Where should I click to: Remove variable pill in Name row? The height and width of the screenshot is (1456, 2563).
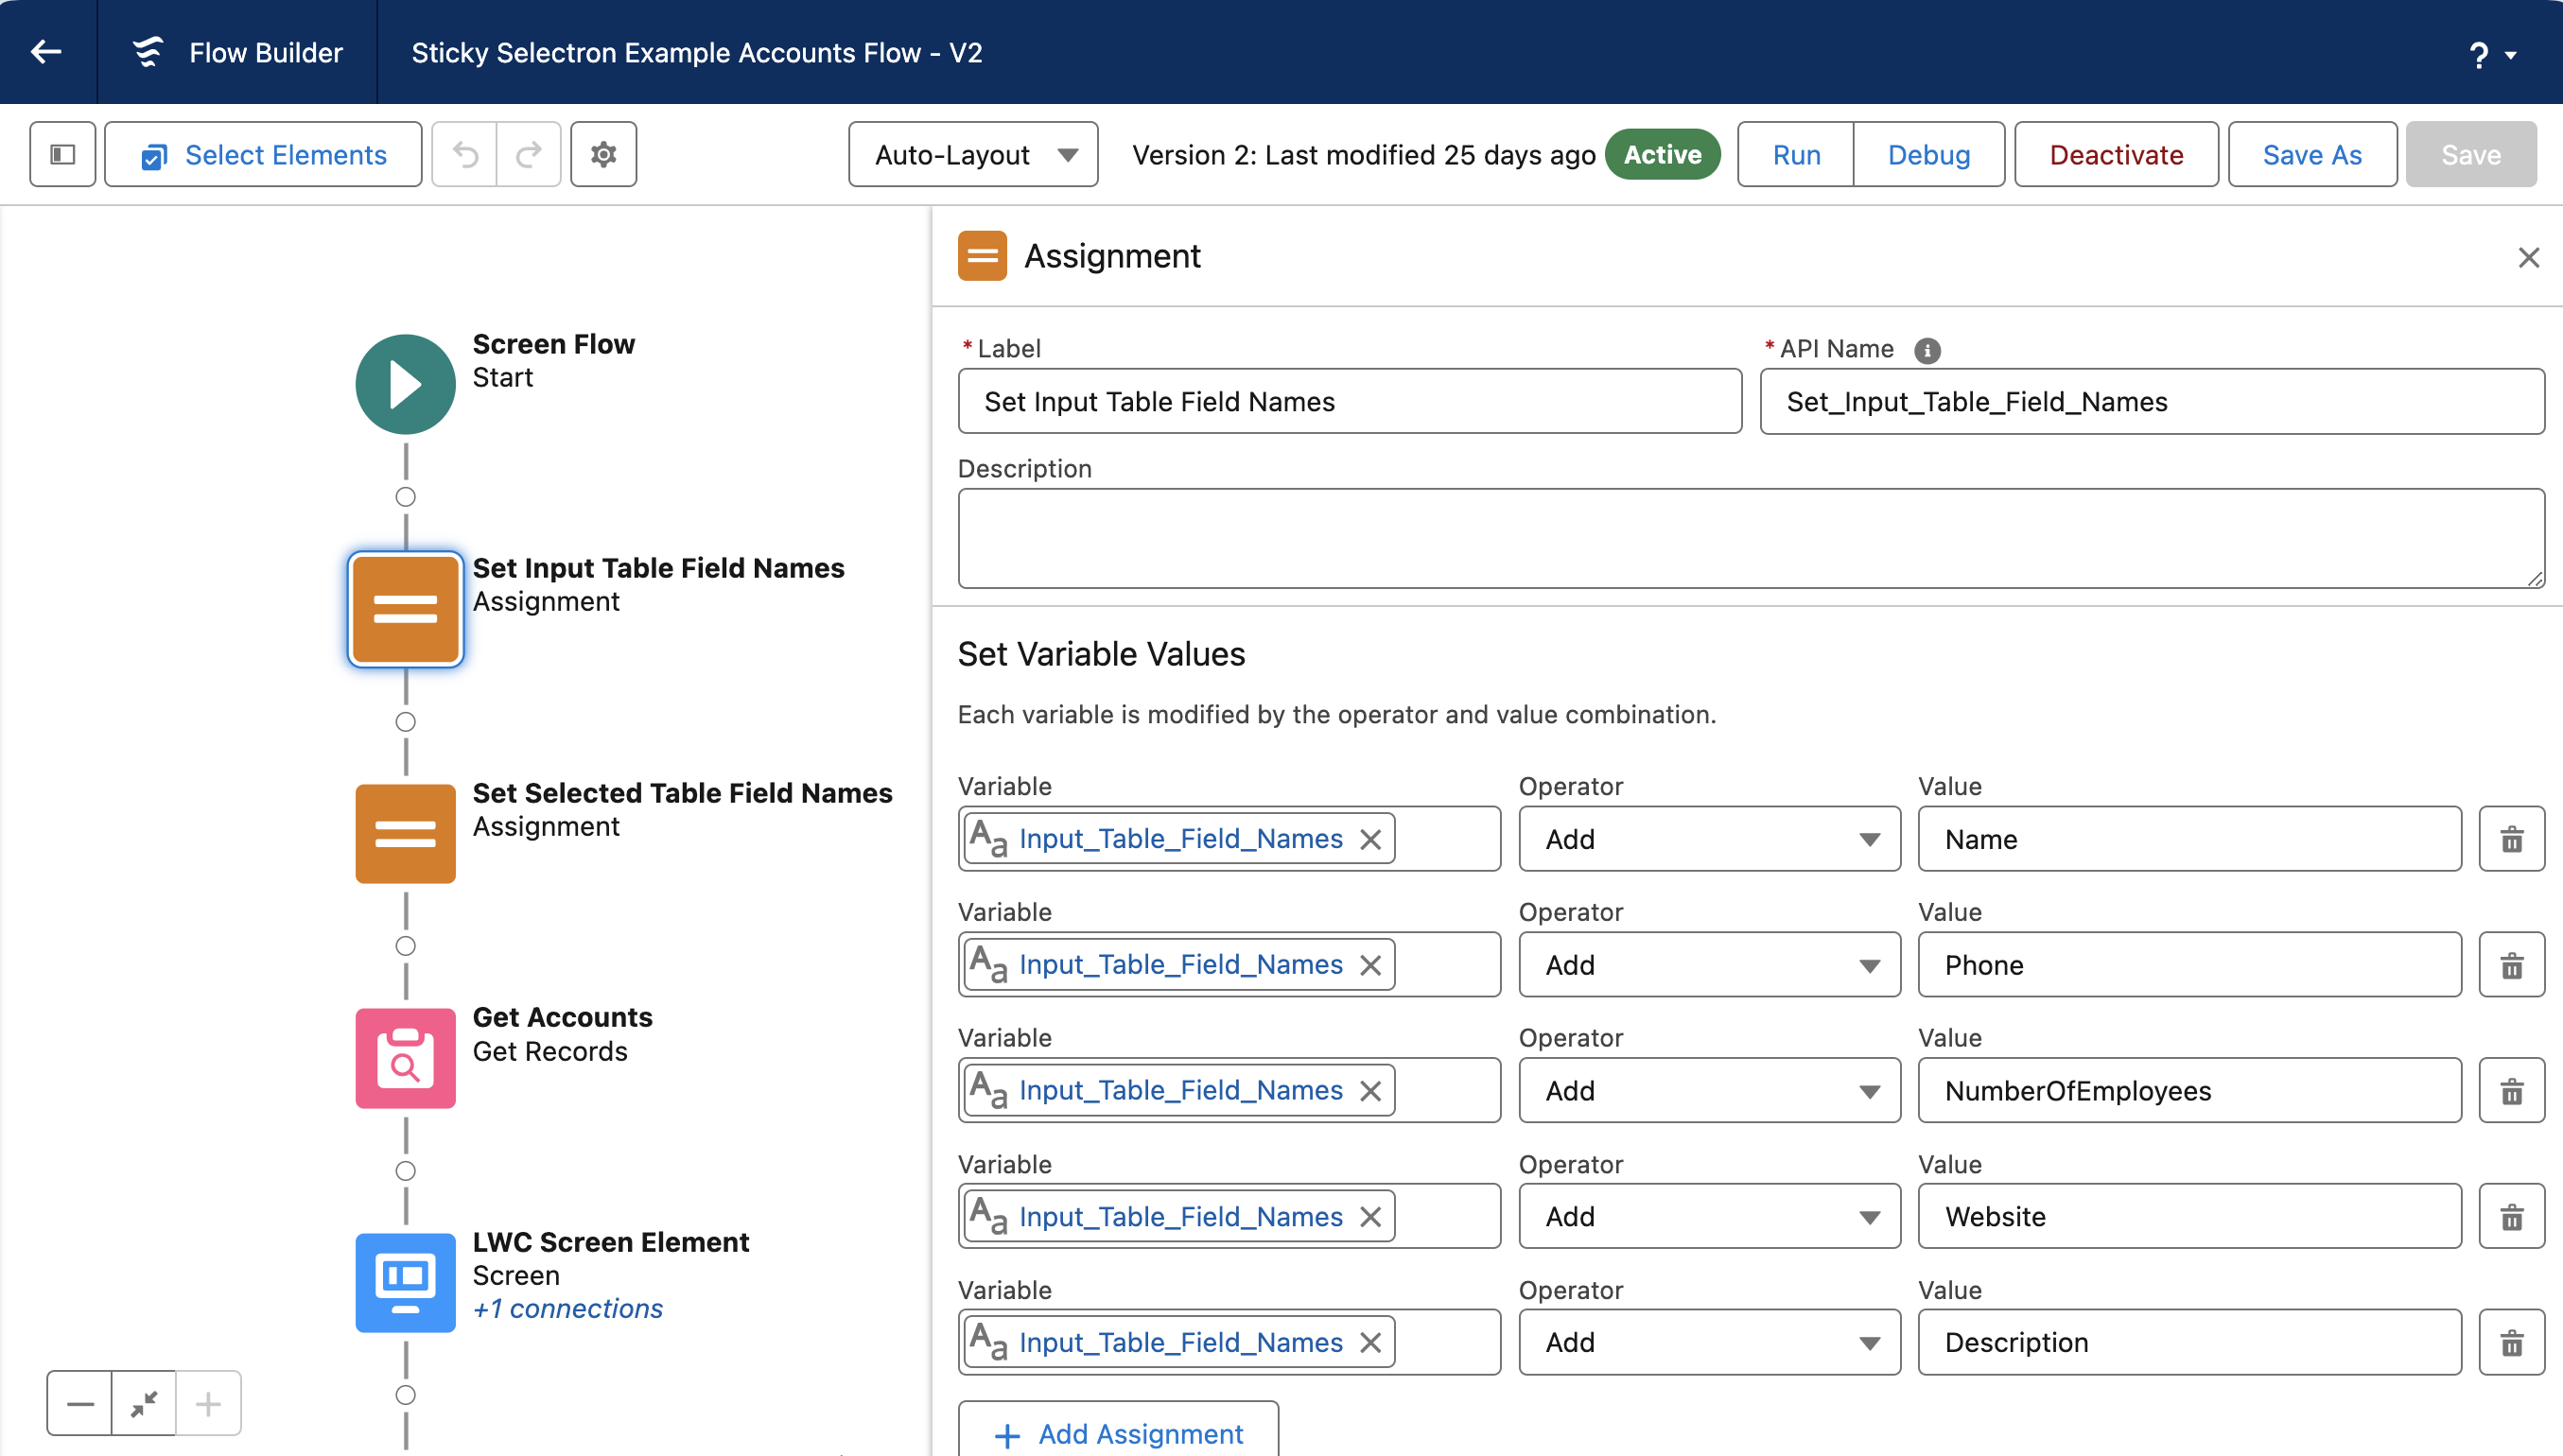(1370, 839)
